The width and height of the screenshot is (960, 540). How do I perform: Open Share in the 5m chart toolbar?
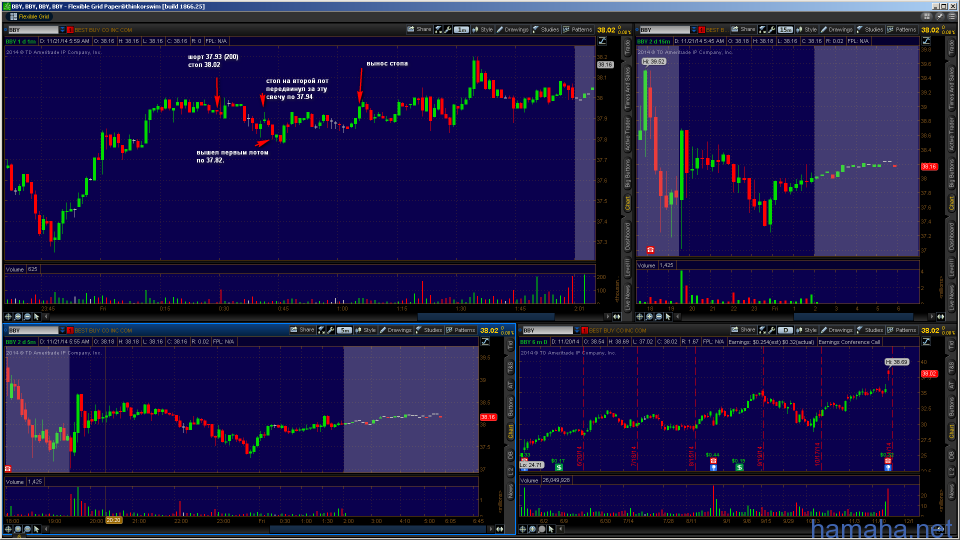pos(302,330)
